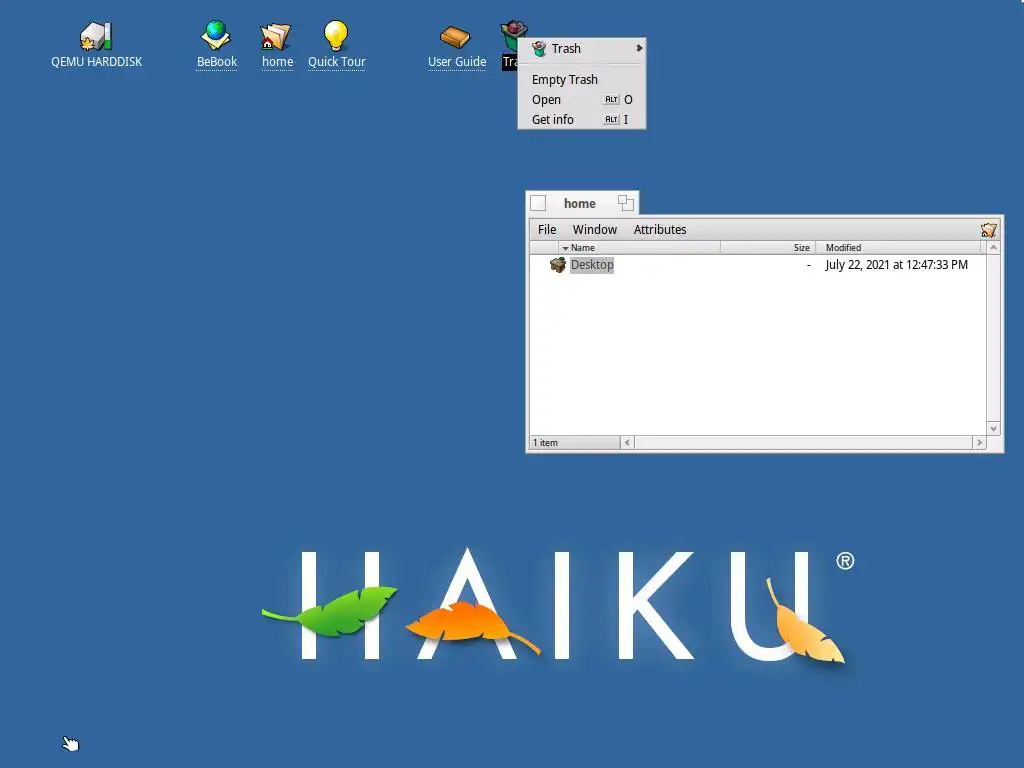The width and height of the screenshot is (1024, 768).
Task: Click the modified date July 22, 2021
Action: pos(896,264)
